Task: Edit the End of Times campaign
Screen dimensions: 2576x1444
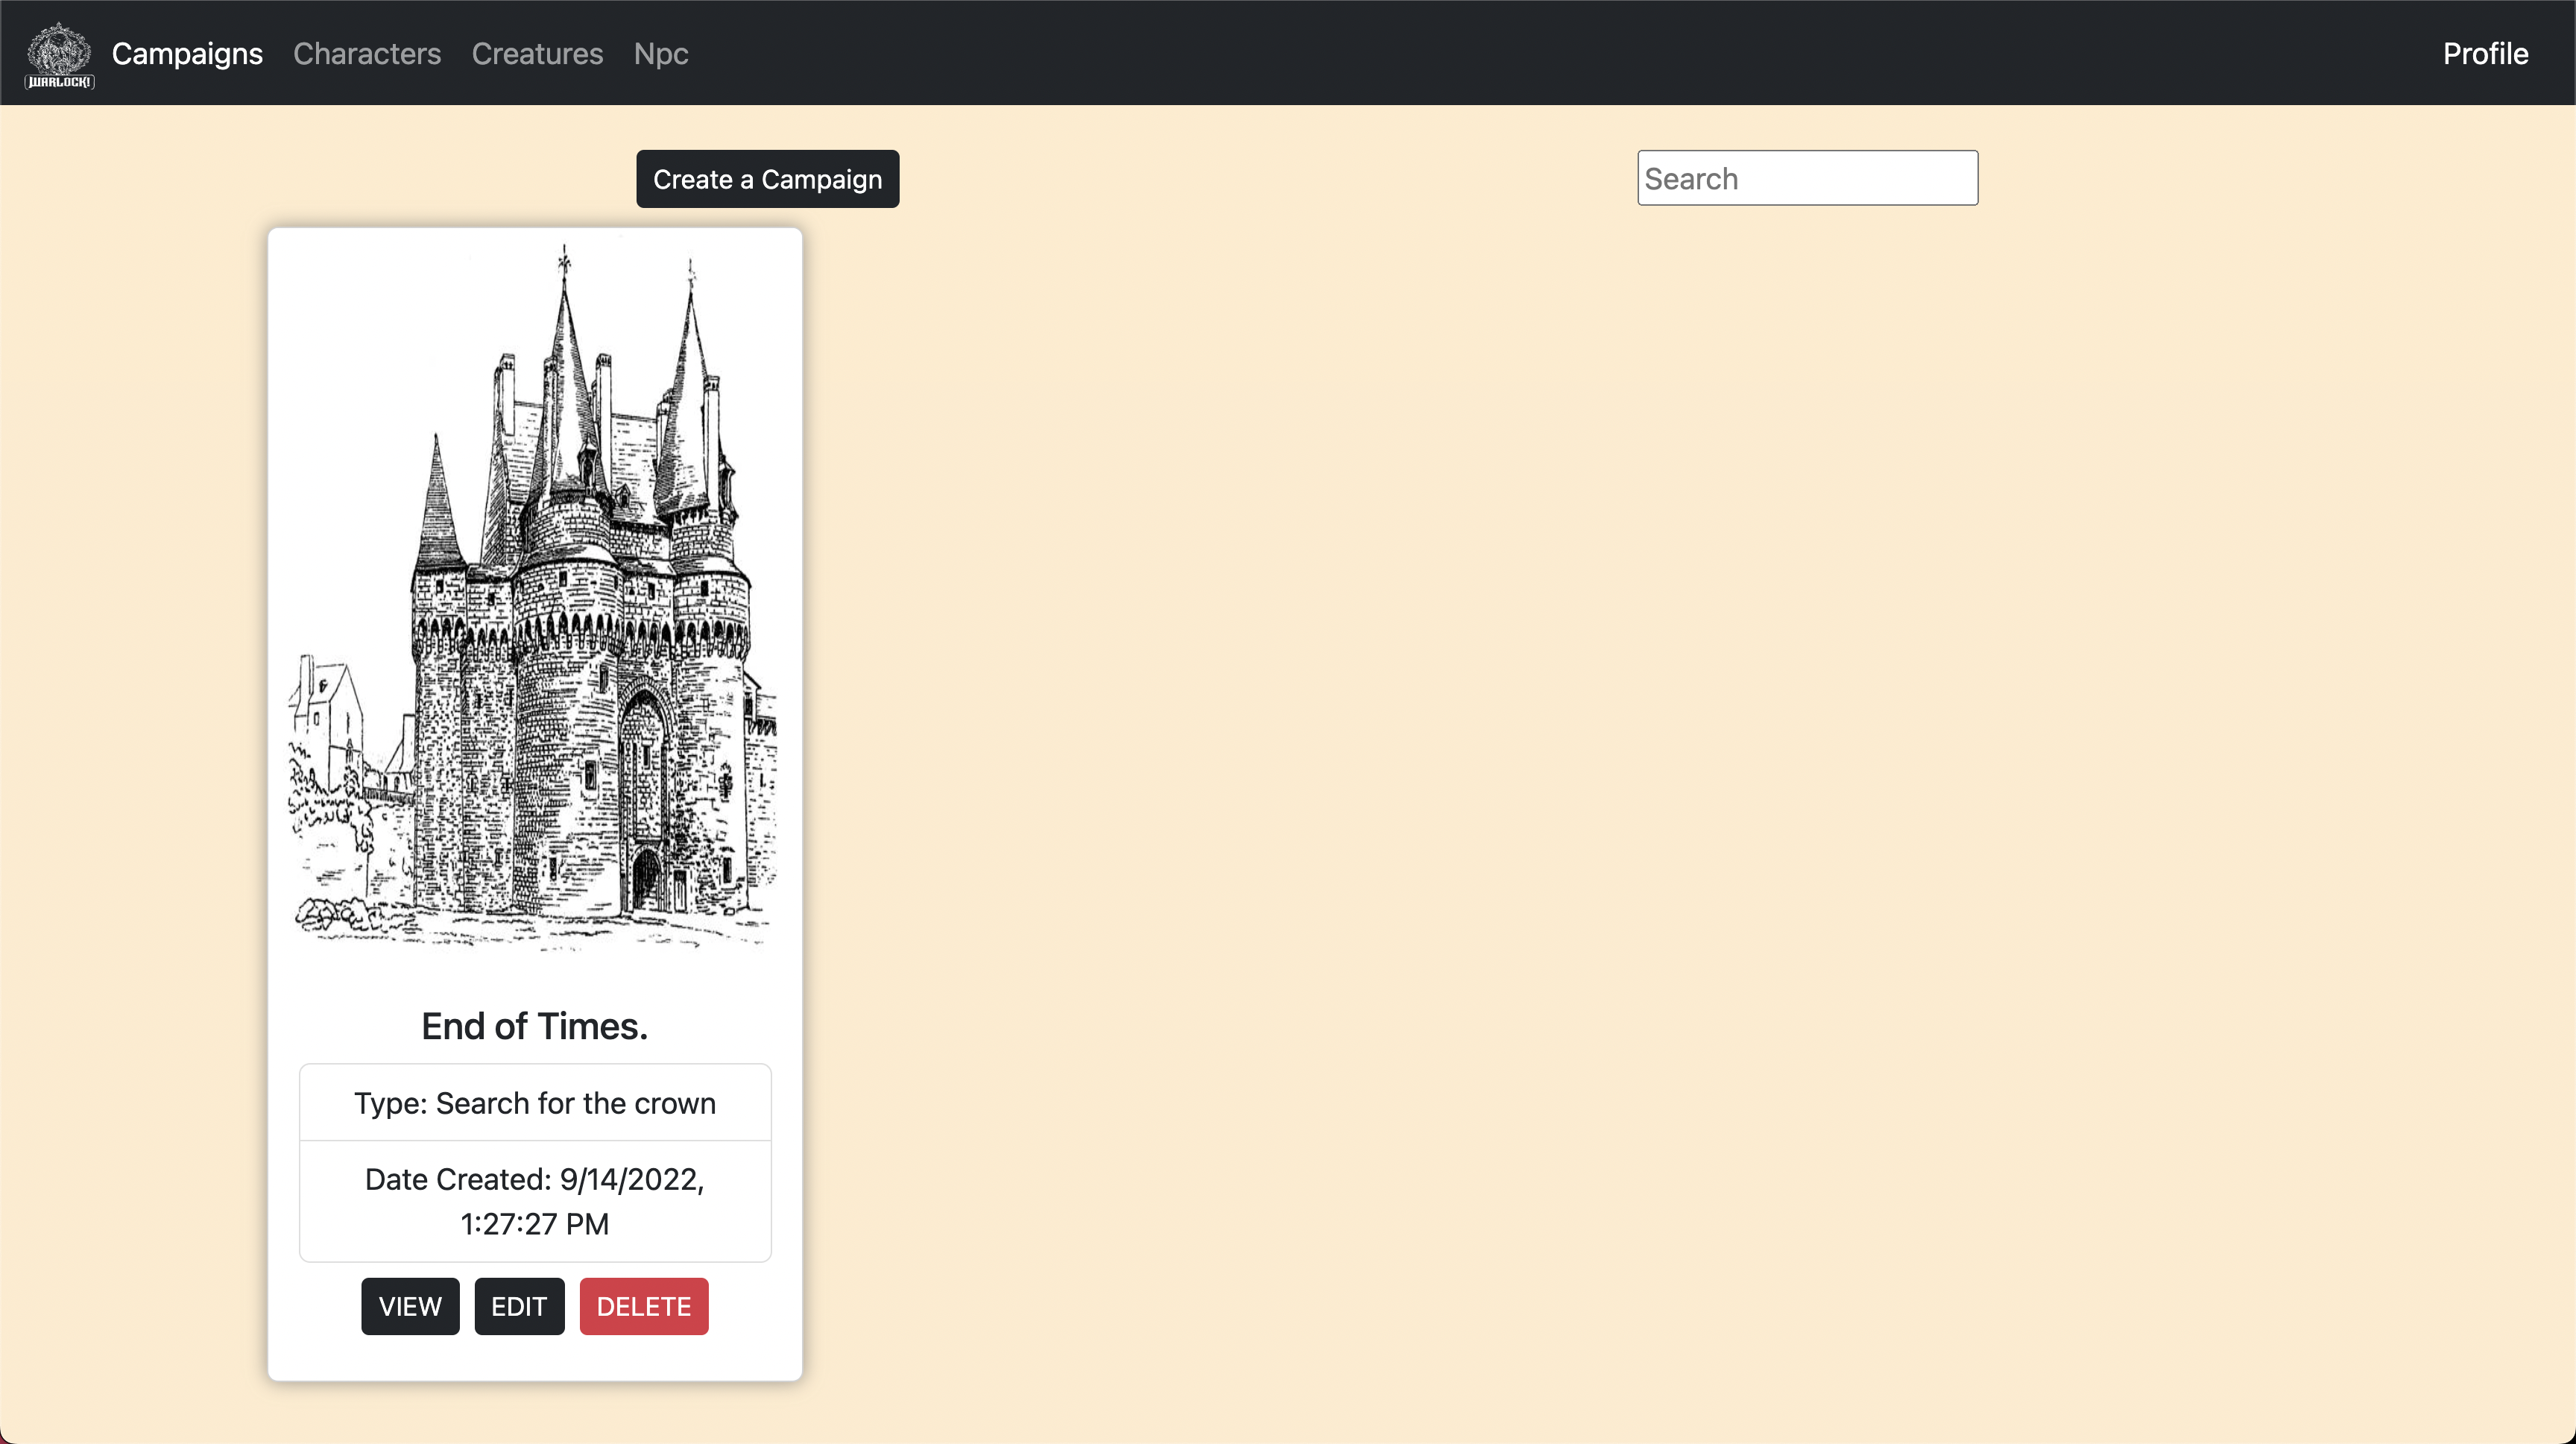Action: [x=518, y=1306]
